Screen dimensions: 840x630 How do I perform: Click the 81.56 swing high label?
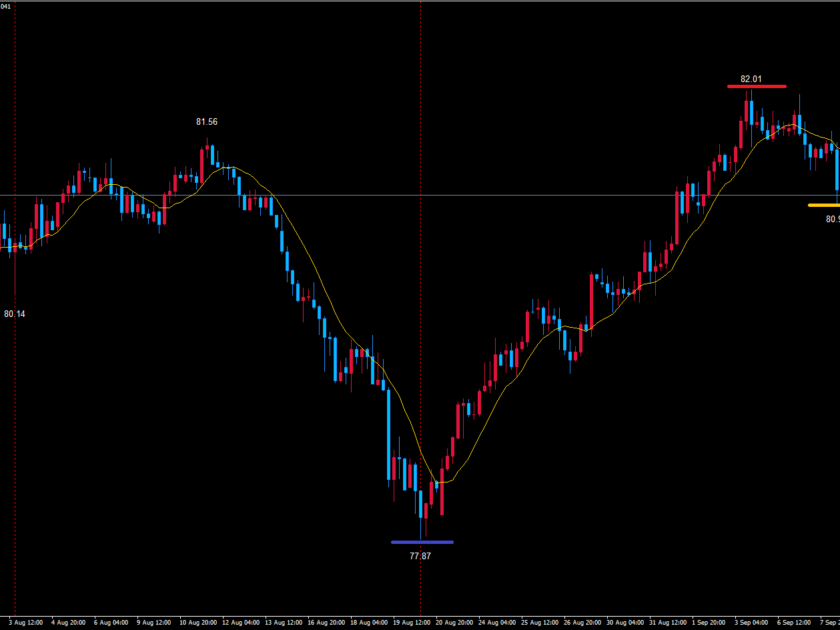207,122
